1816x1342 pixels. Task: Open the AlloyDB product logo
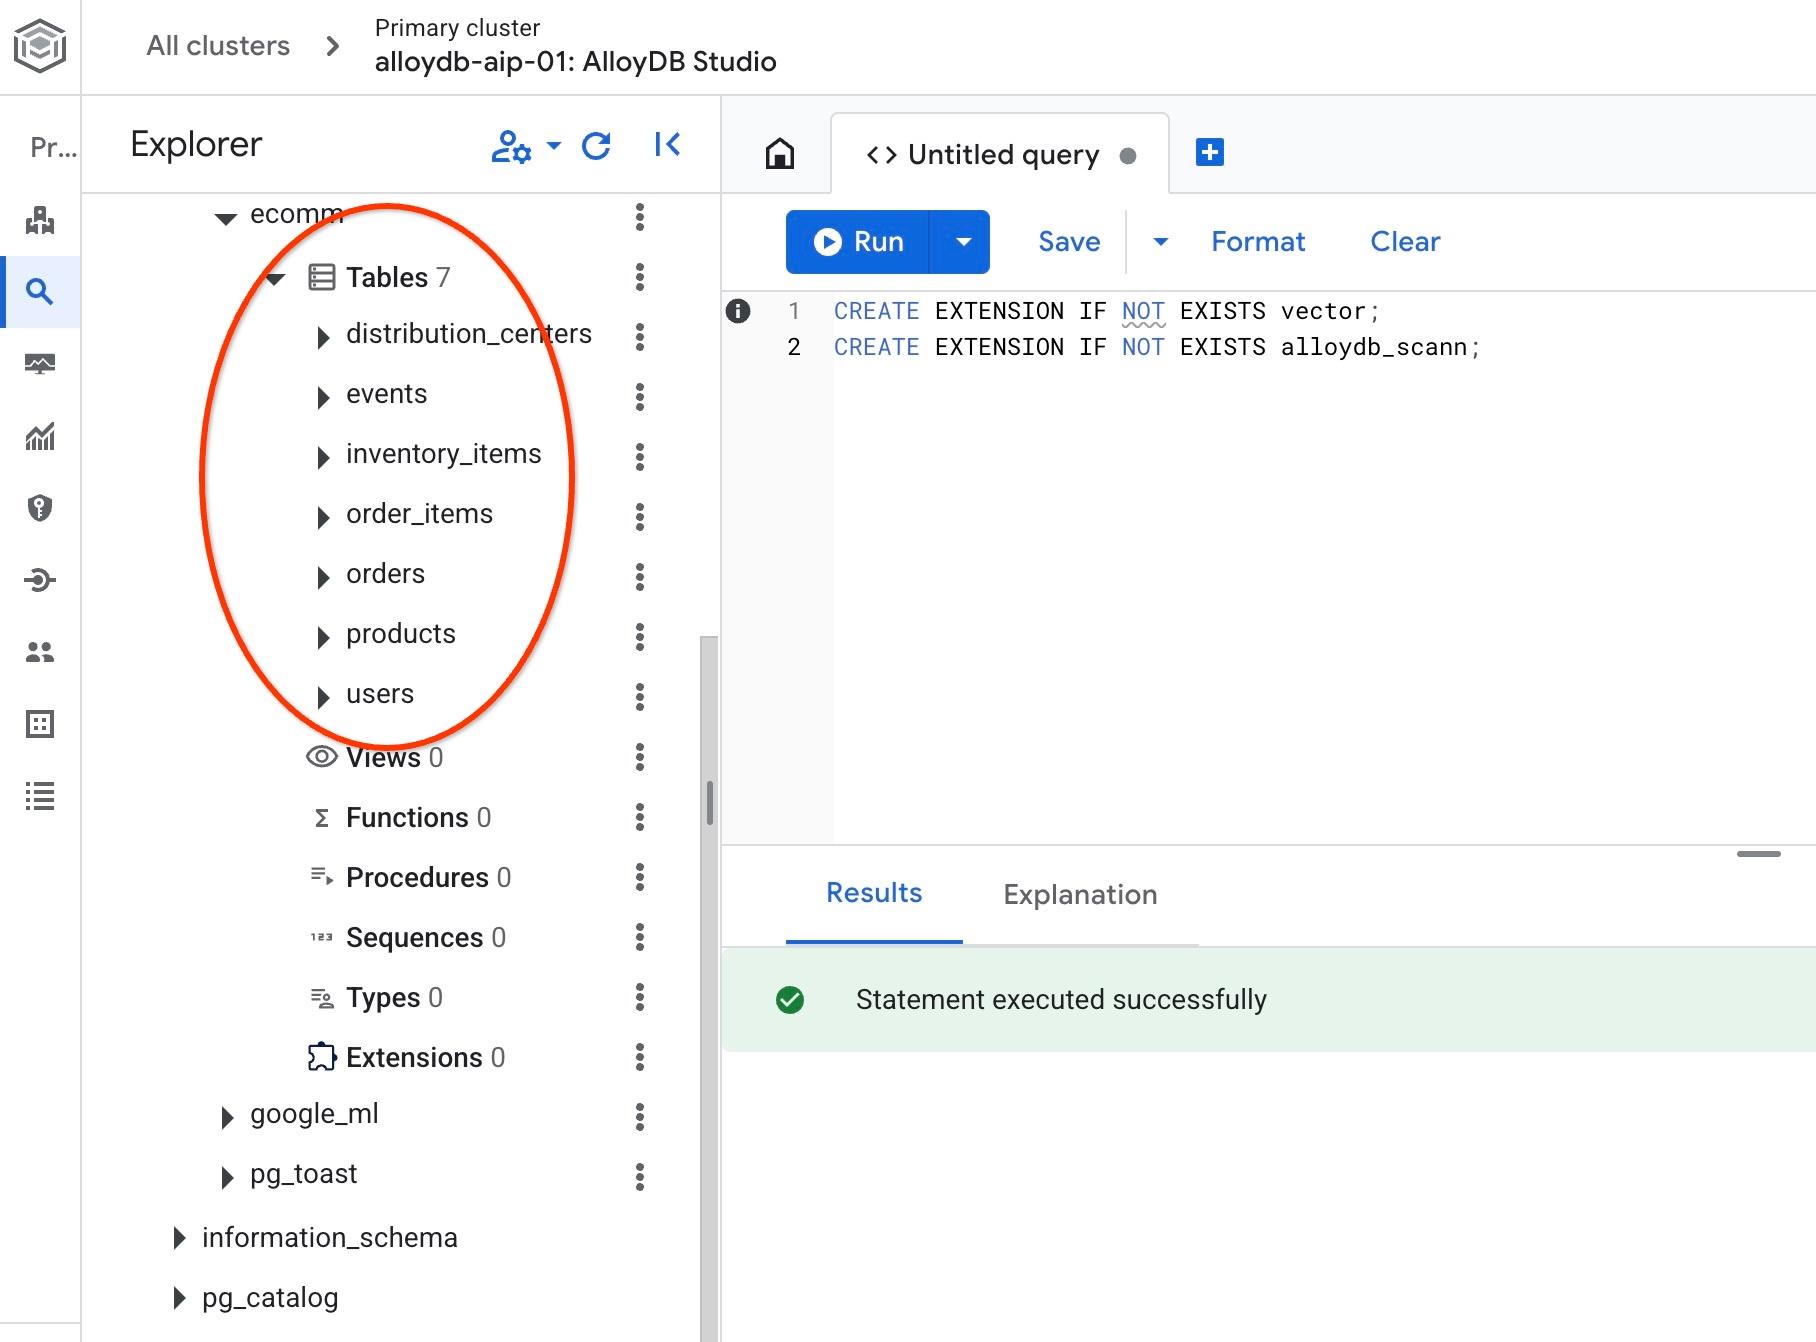(40, 46)
